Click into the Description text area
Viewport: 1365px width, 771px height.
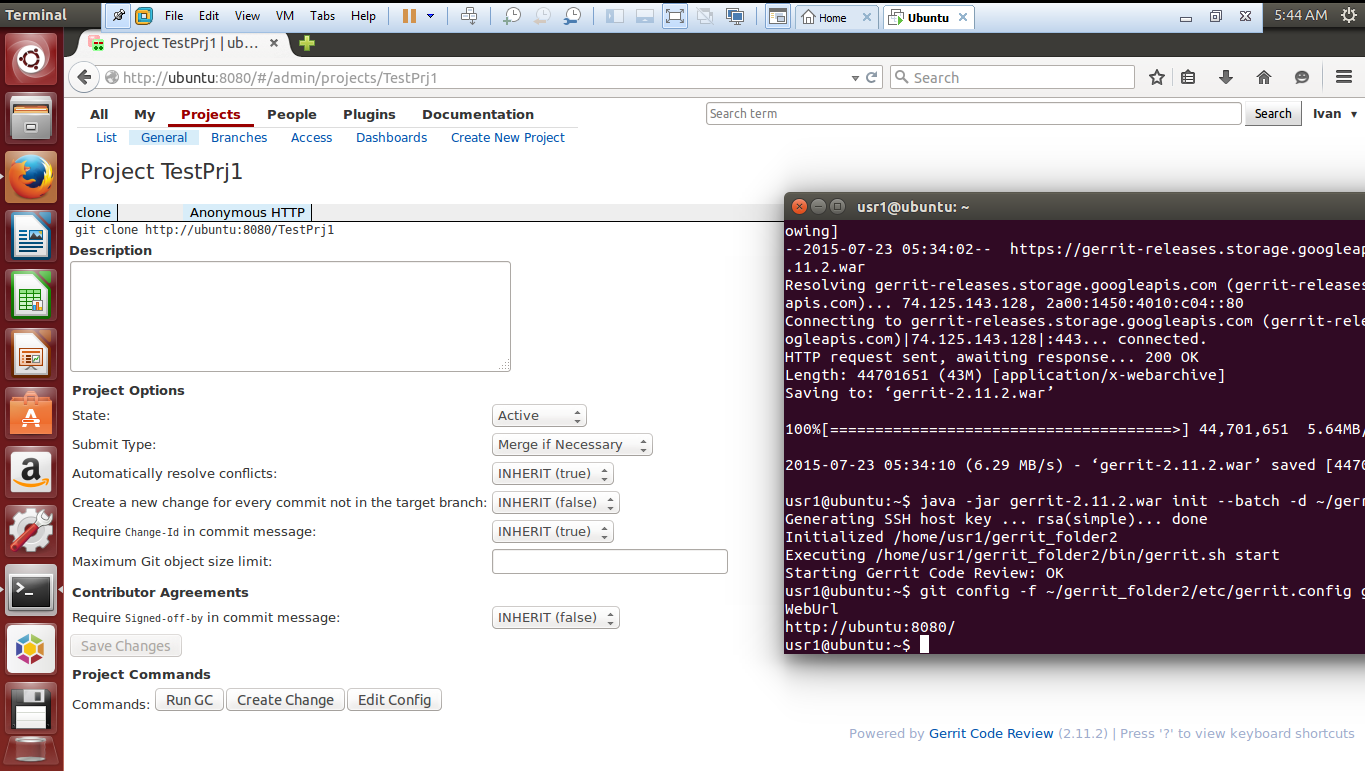(290, 316)
